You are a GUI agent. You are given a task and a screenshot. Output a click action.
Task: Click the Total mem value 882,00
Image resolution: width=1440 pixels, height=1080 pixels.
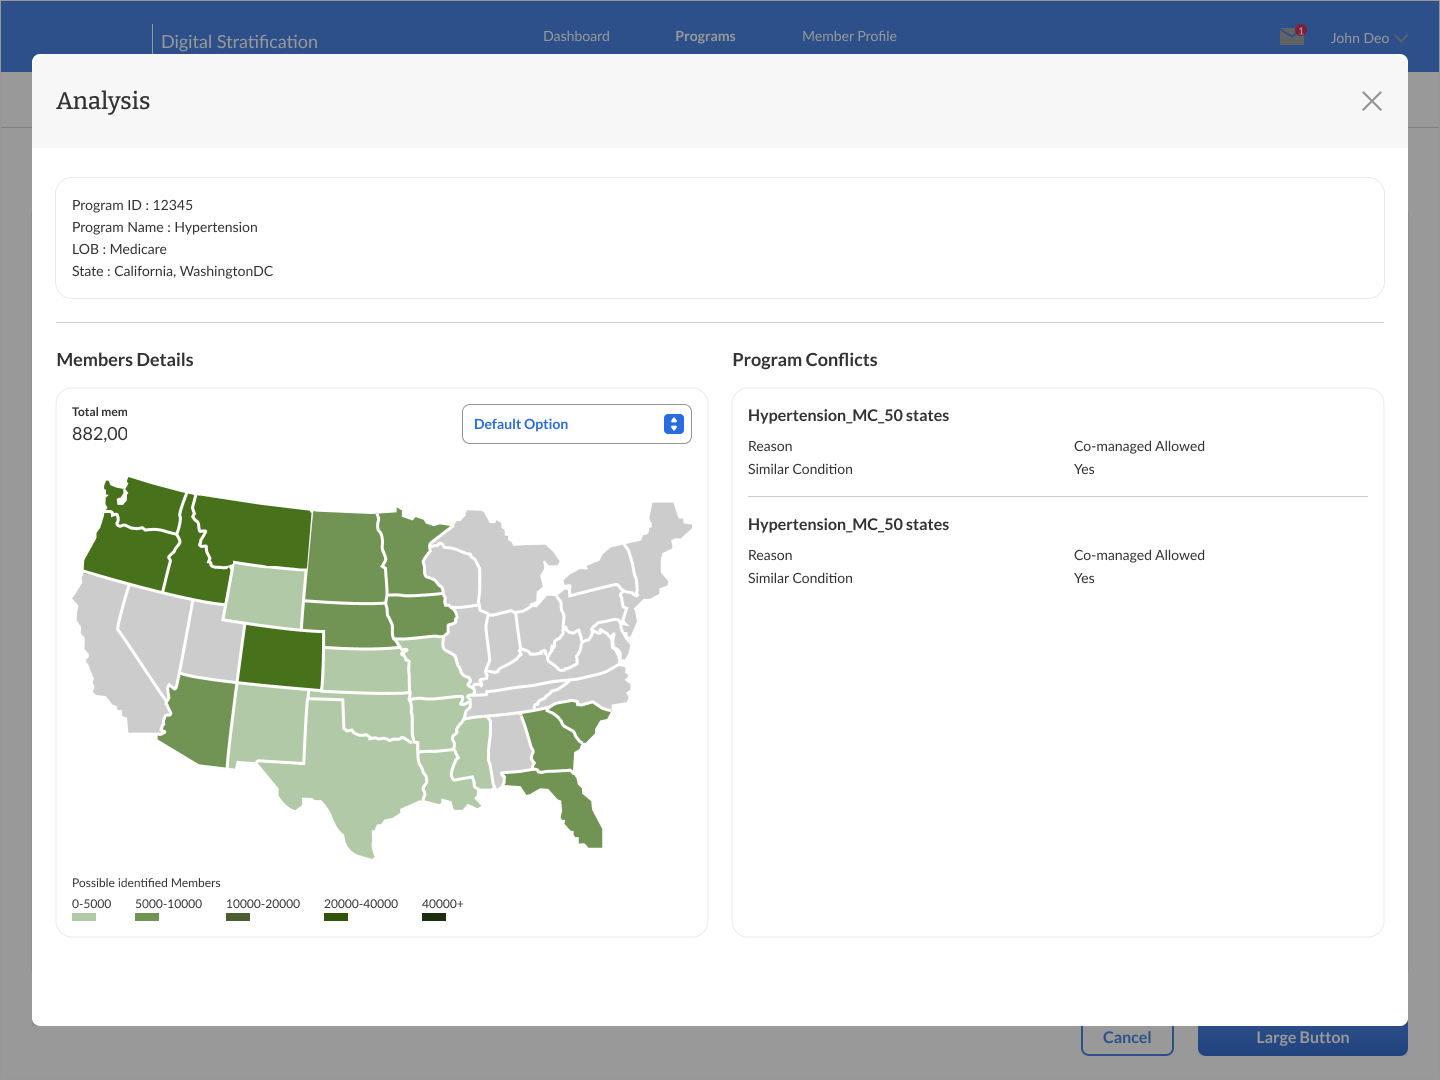click(x=99, y=433)
